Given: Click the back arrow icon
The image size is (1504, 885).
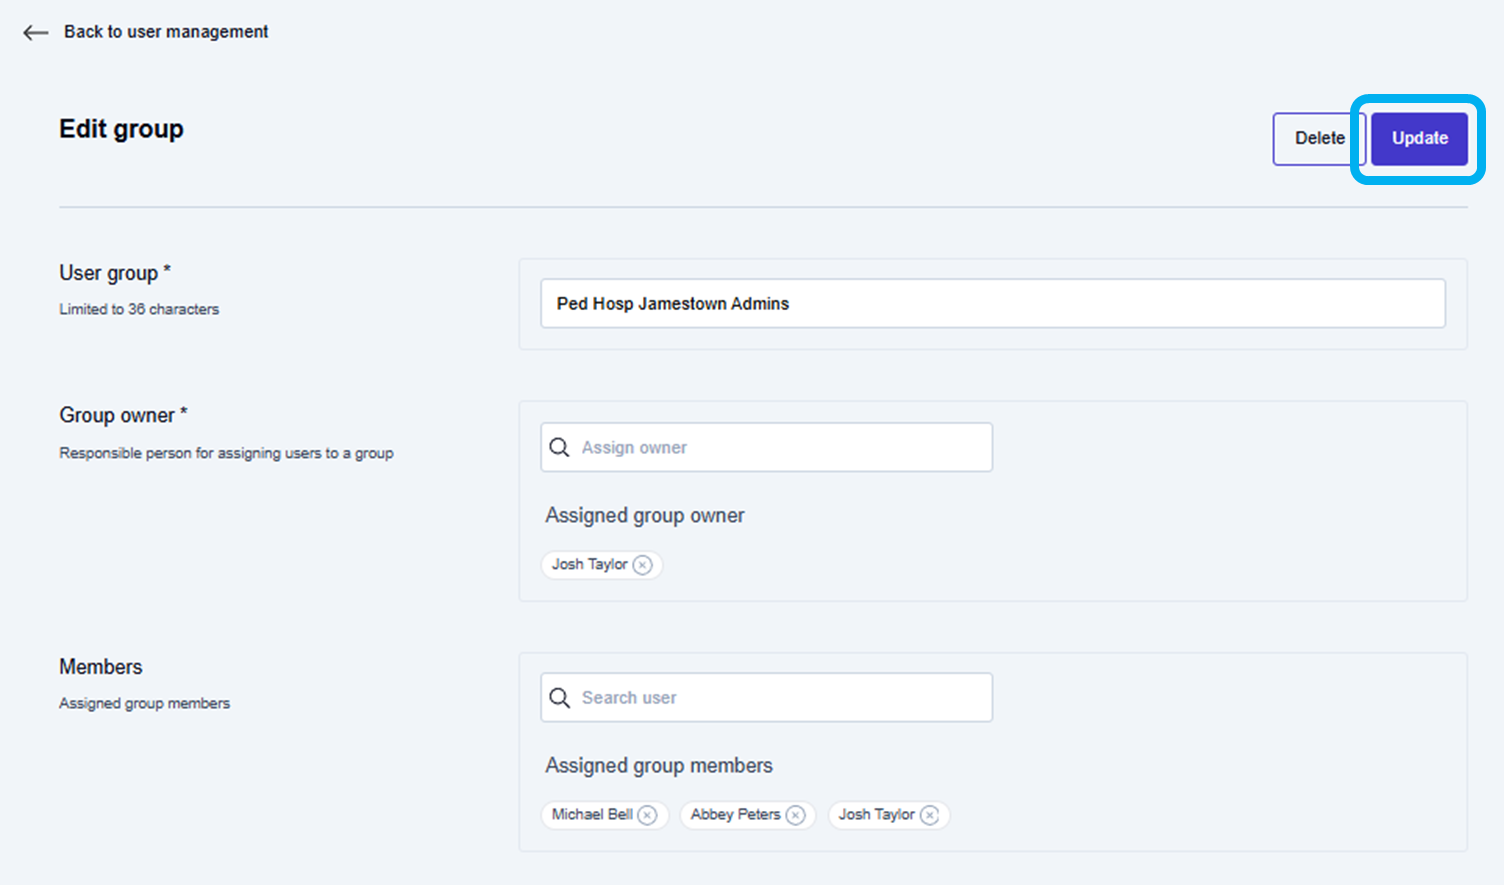Looking at the screenshot, I should [x=36, y=33].
